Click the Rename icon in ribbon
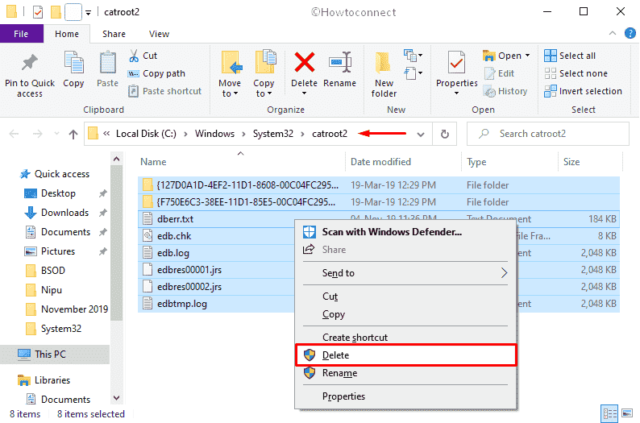The height and width of the screenshot is (423, 640). (340, 62)
